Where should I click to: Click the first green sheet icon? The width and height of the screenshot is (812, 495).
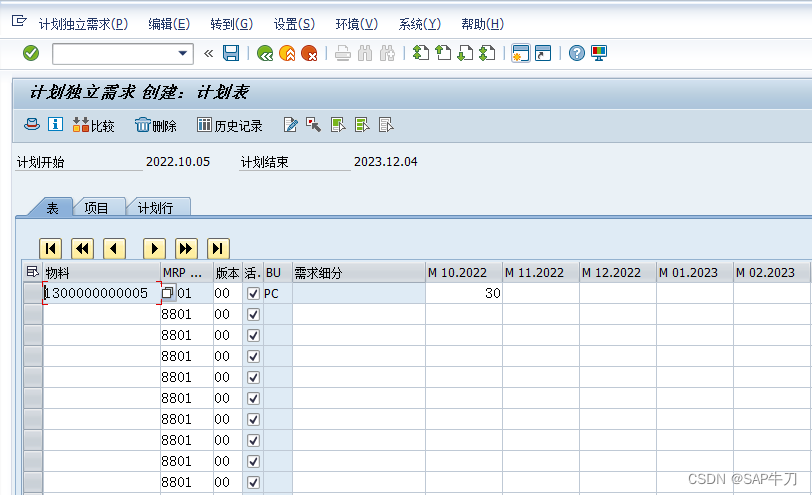[338, 125]
